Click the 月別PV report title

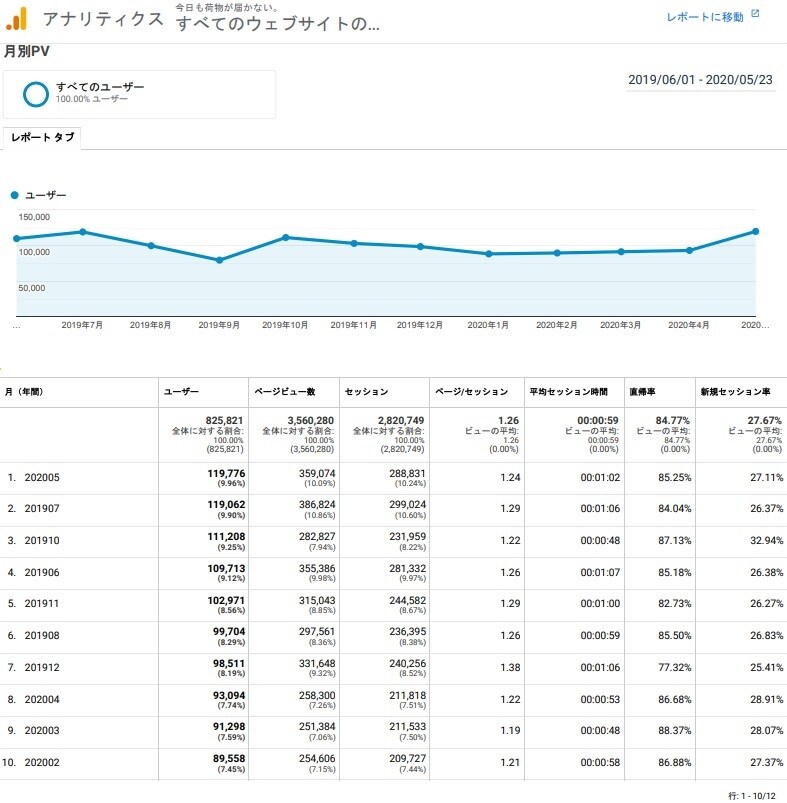click(x=27, y=52)
